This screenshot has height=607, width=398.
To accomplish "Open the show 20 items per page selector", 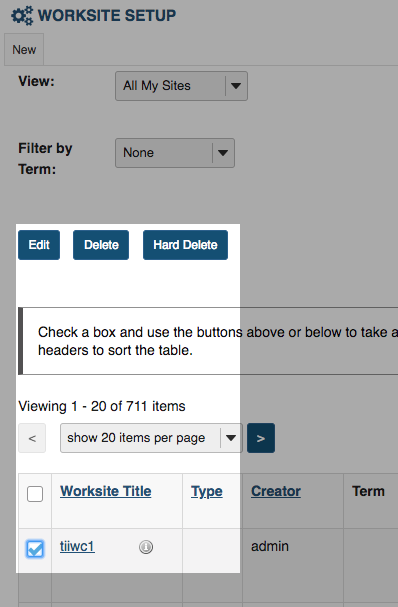I will pos(151,438).
